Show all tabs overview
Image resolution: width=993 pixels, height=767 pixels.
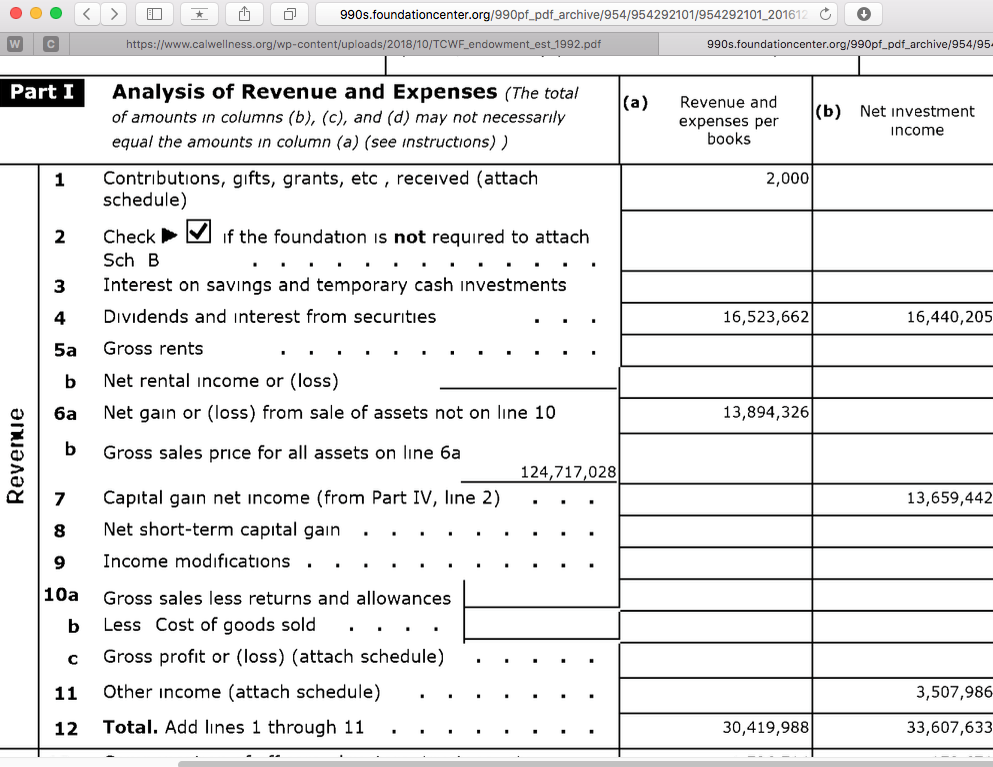[289, 14]
